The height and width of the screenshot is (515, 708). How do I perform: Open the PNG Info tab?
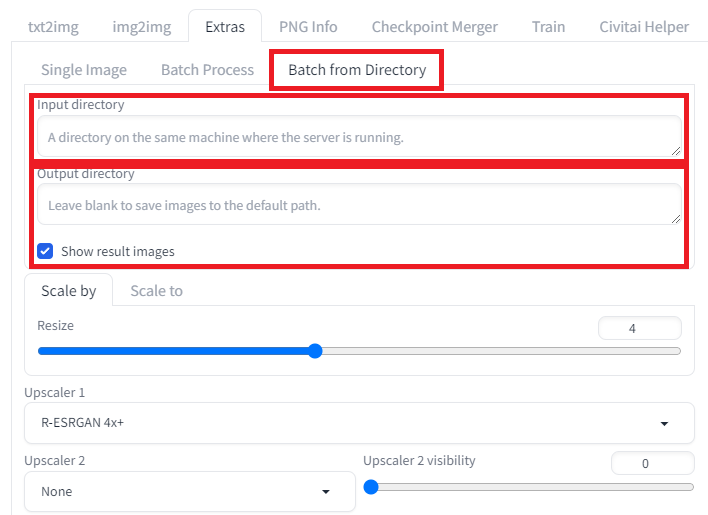(x=308, y=27)
